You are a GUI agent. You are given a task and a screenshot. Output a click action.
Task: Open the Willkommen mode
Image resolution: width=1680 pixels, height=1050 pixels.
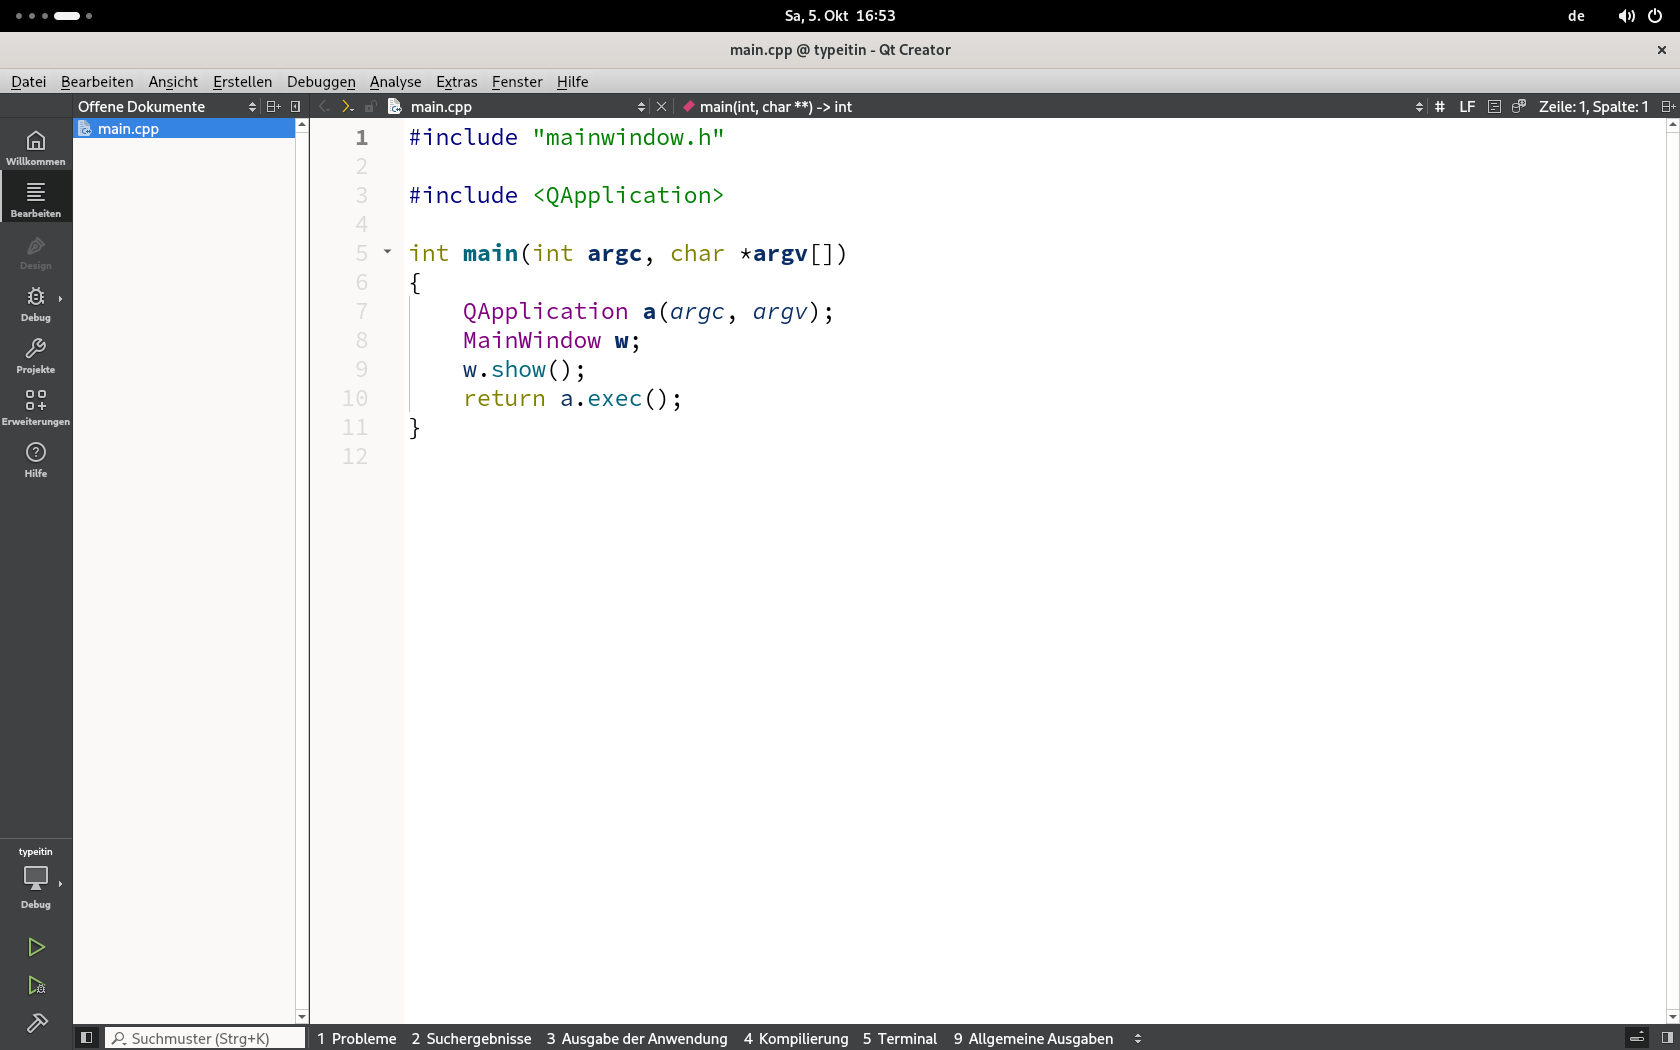coord(36,146)
